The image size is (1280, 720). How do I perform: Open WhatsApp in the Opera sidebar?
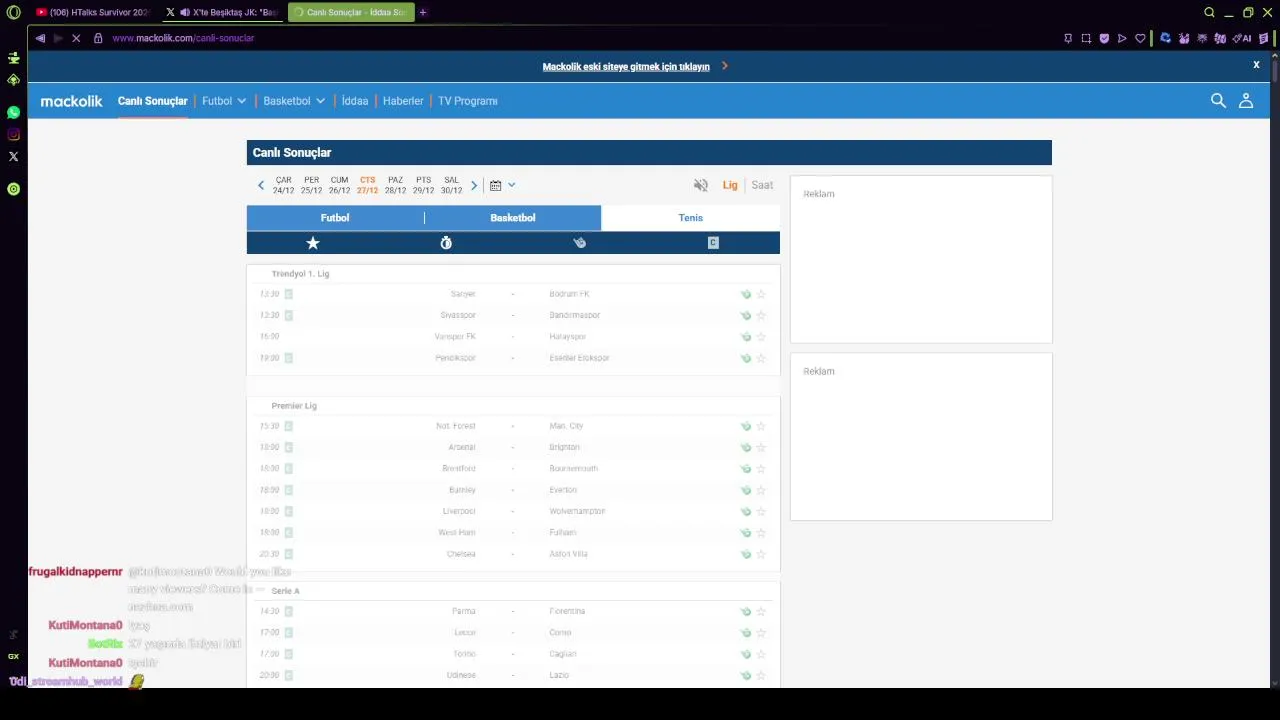click(13, 113)
